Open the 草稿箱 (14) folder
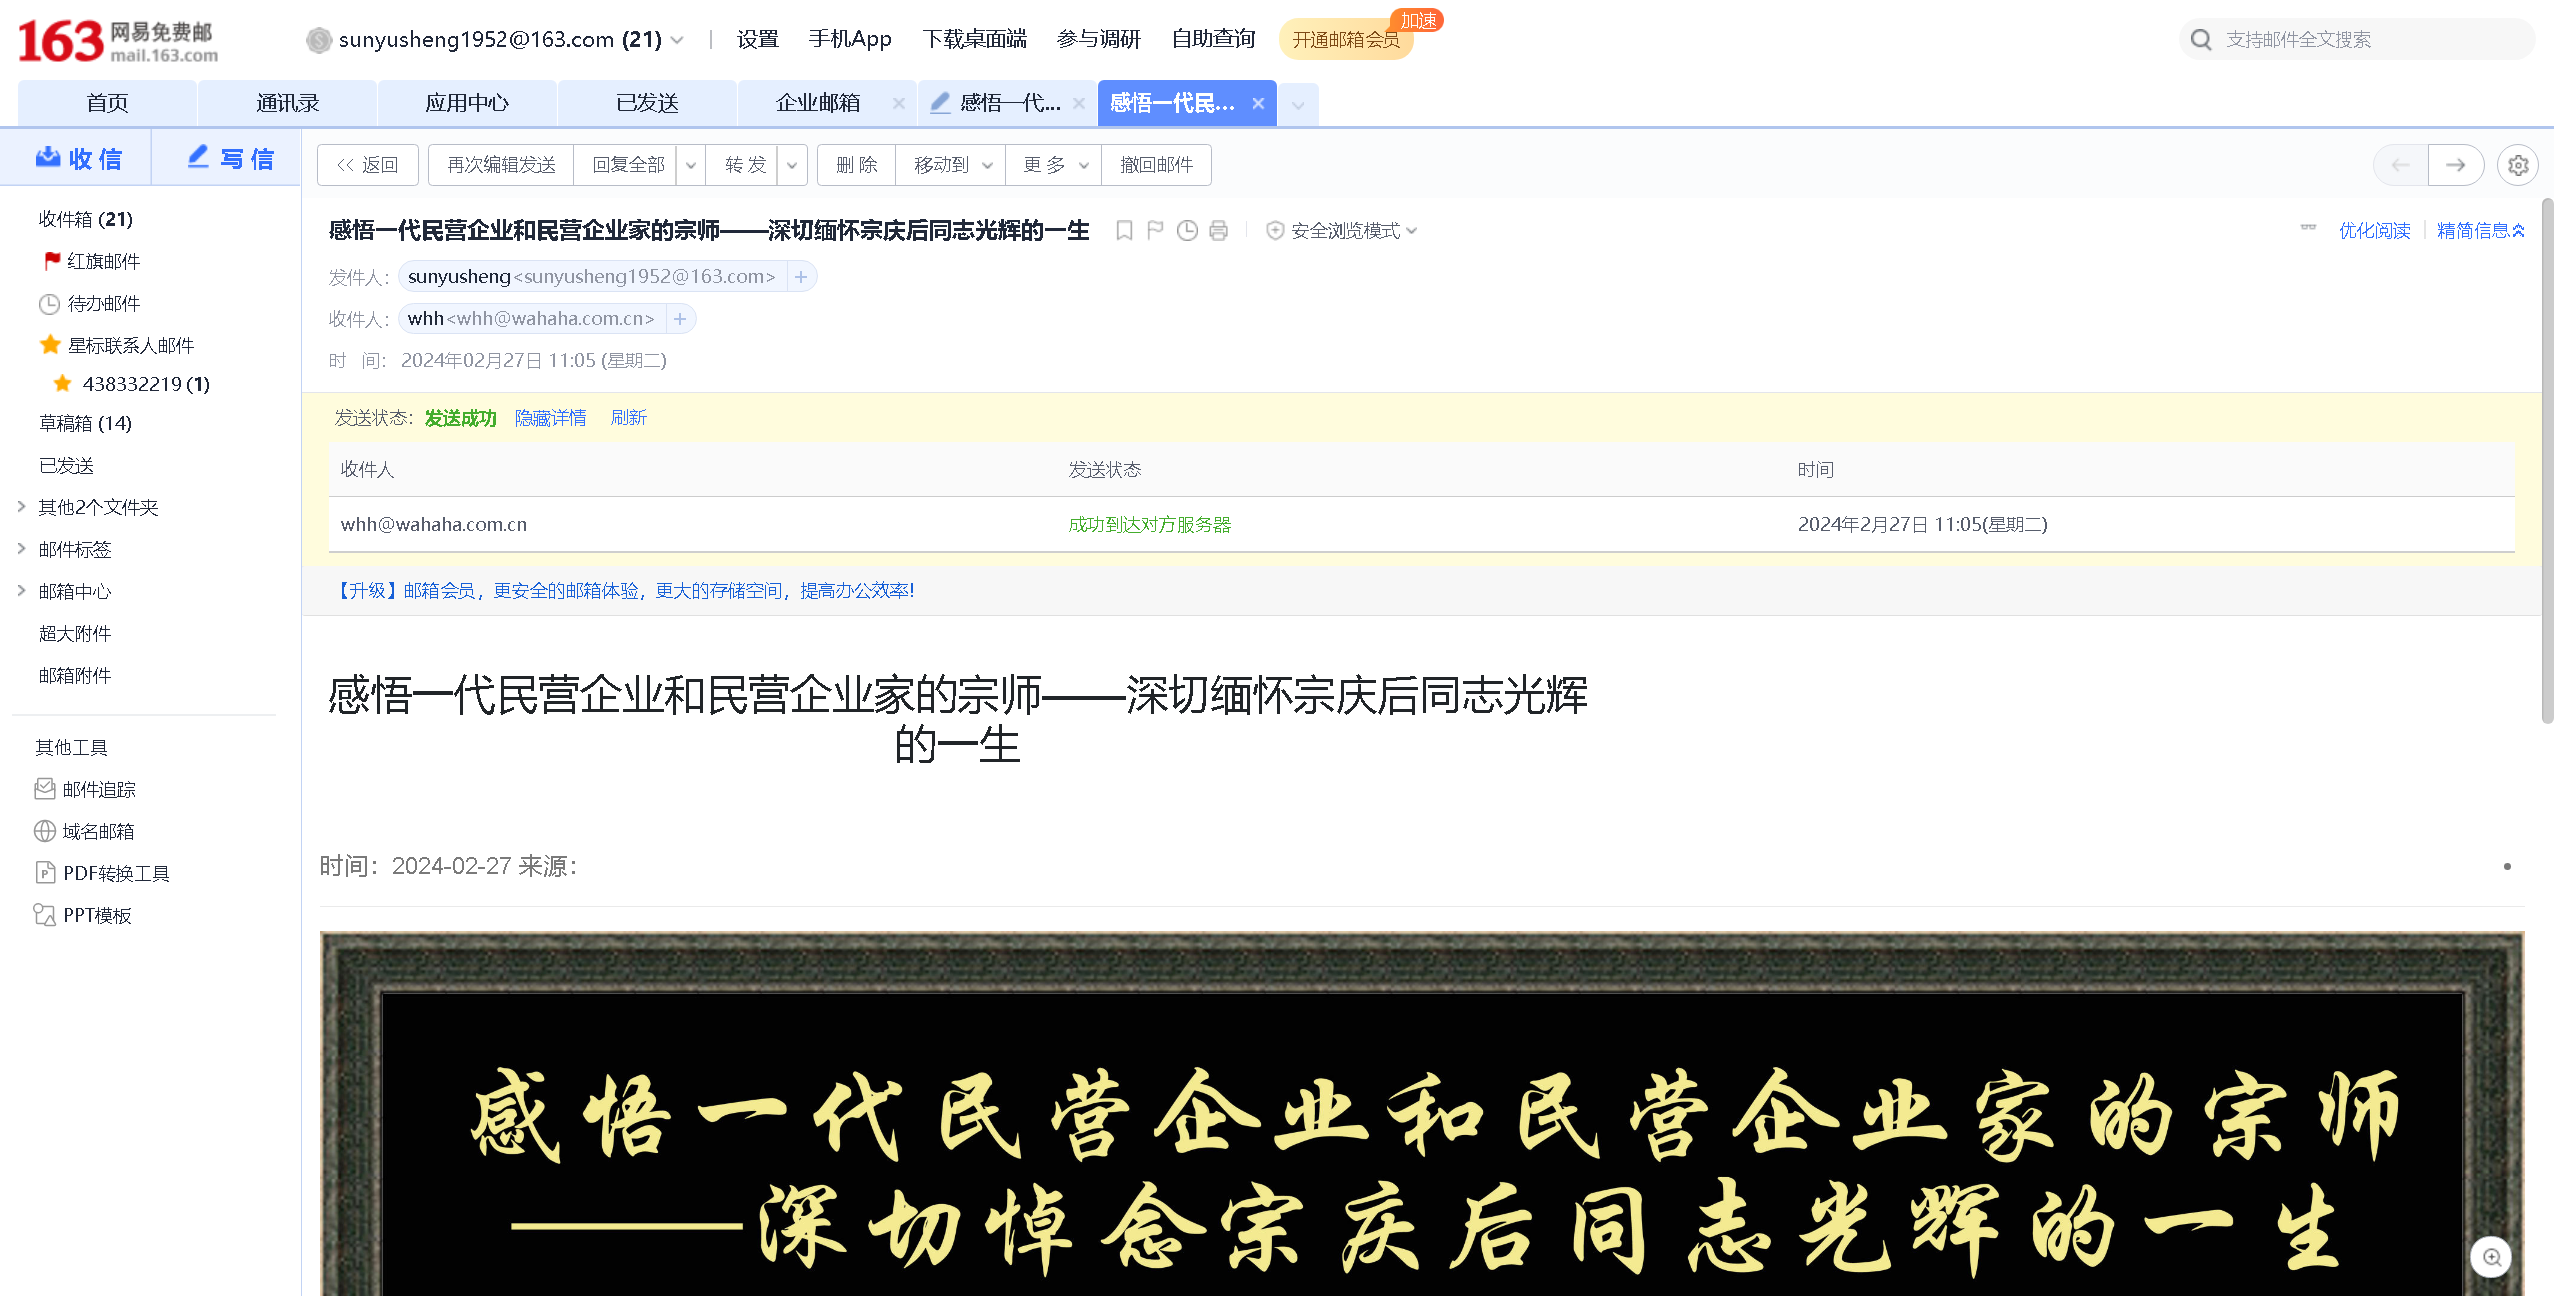 pyautogui.click(x=85, y=423)
